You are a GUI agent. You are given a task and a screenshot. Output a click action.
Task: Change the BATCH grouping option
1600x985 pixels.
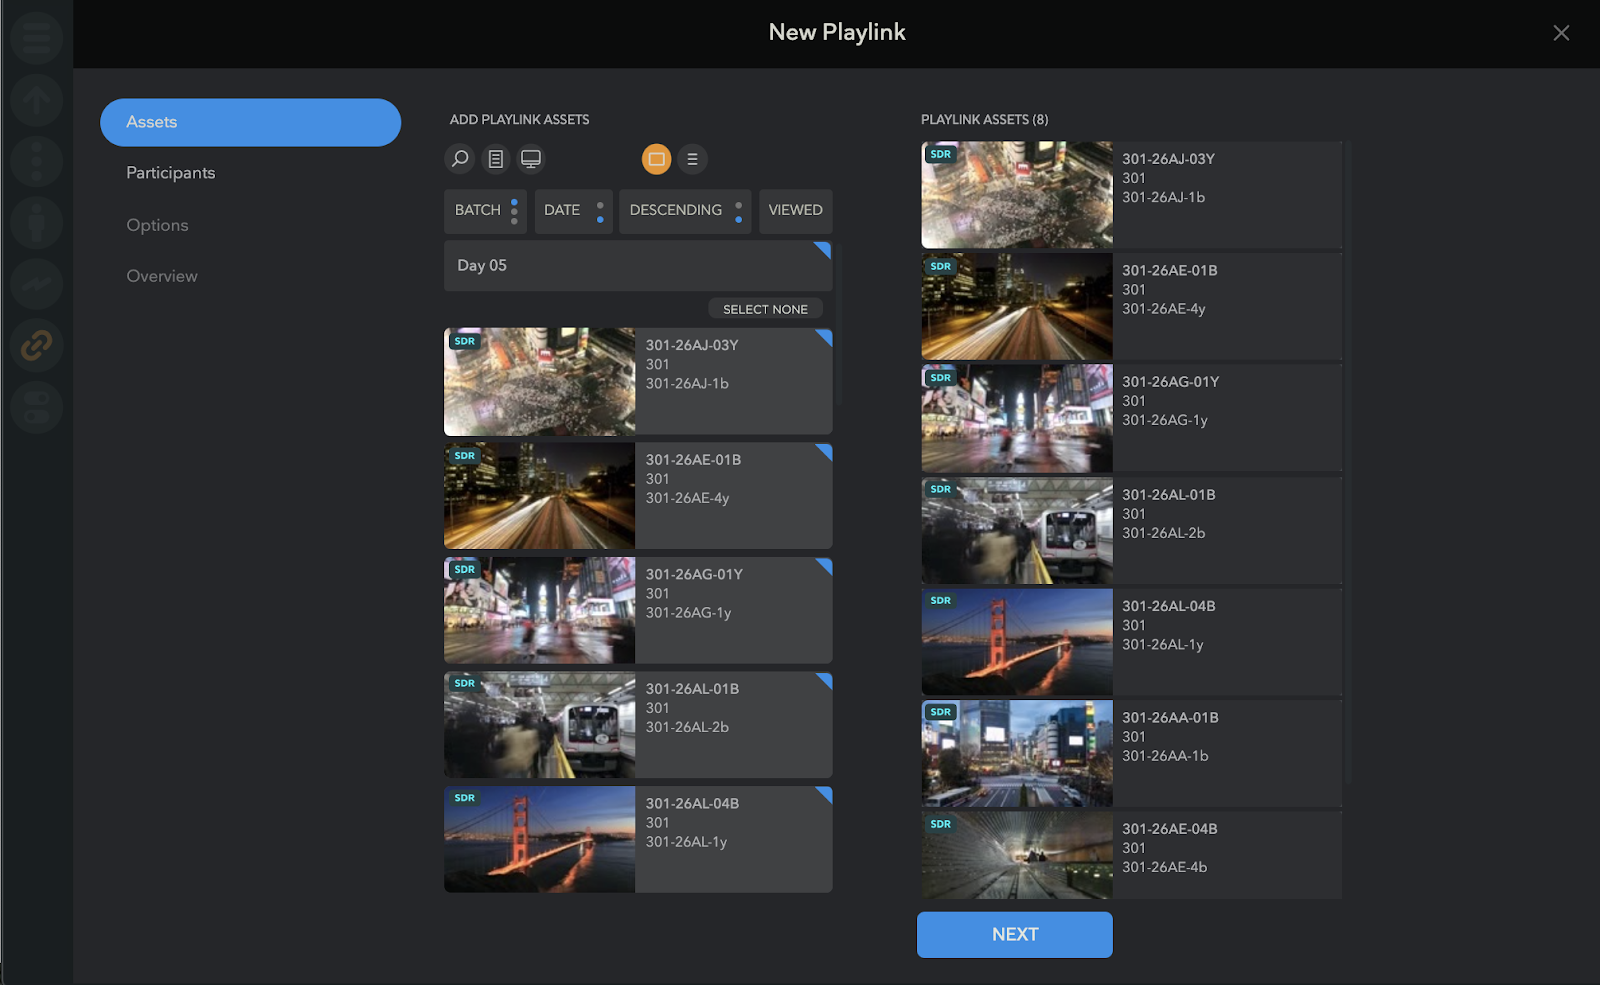484,210
